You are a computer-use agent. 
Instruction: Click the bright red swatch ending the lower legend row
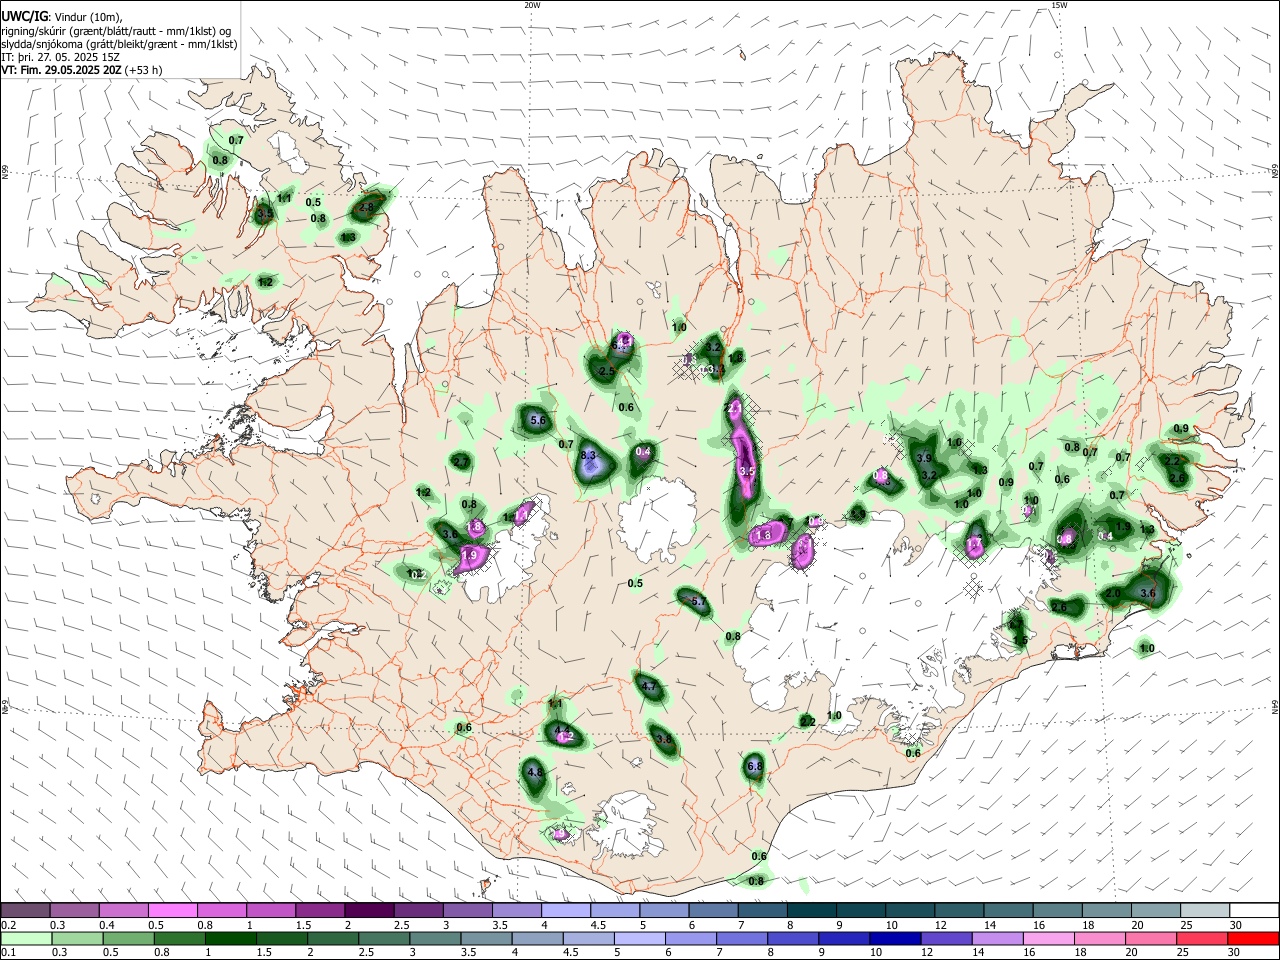pyautogui.click(x=1253, y=939)
